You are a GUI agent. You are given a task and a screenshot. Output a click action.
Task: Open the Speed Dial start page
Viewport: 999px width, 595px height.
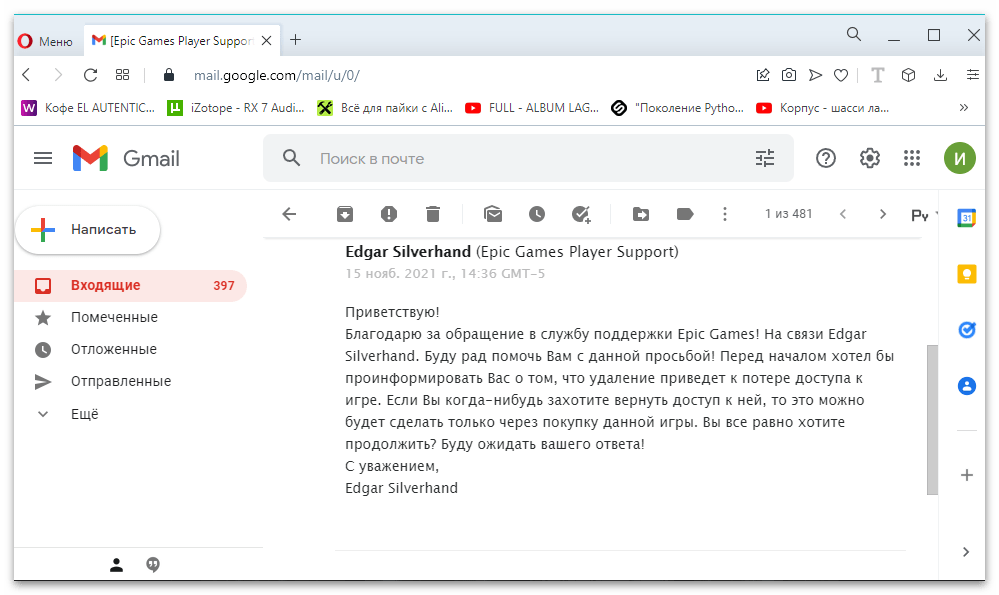point(122,75)
